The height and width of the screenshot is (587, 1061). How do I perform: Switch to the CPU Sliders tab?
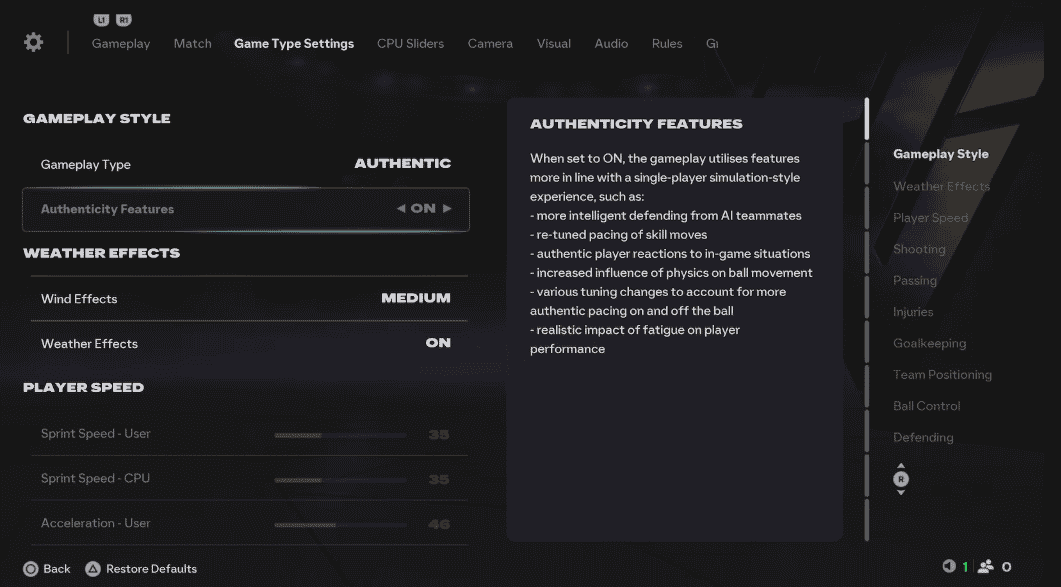coord(410,43)
